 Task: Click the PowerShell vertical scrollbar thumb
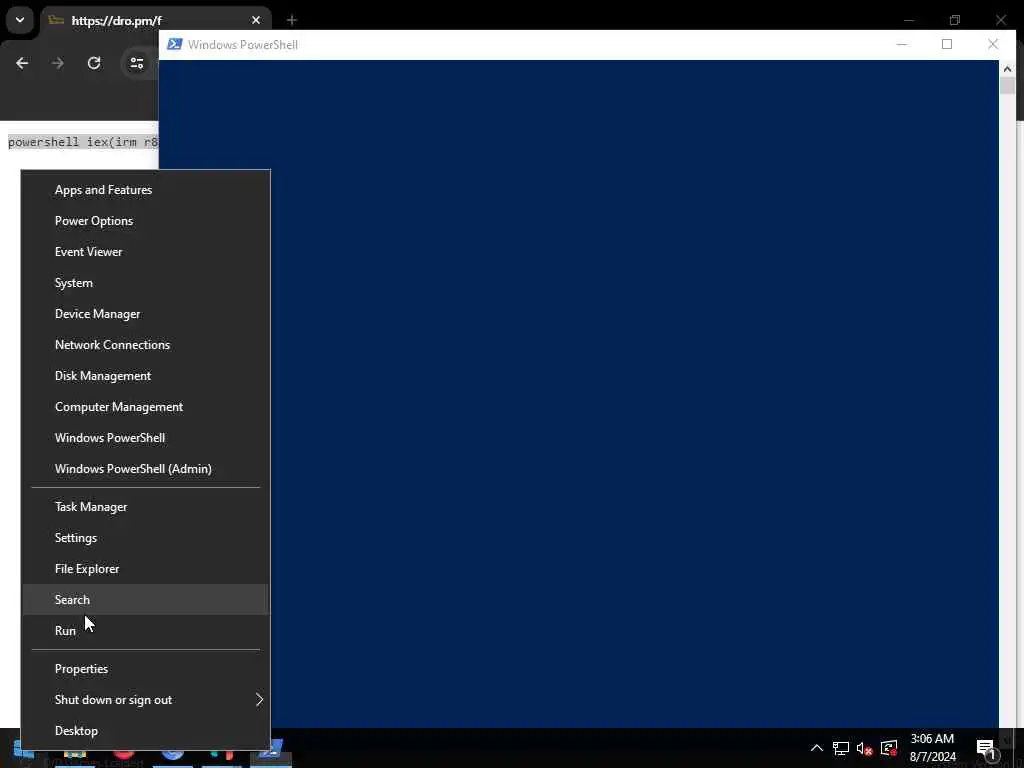[1007, 86]
